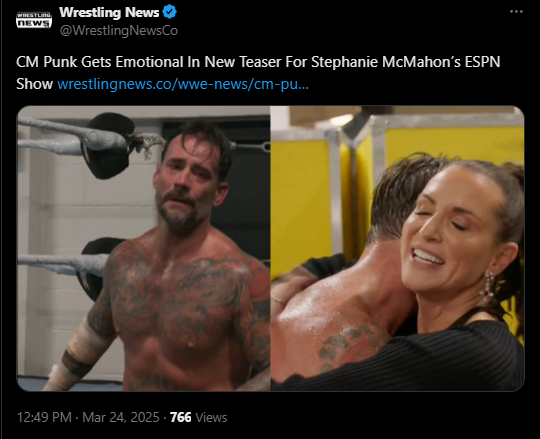This screenshot has height=439, width=540.
Task: Open the three-dot more options menu
Action: click(x=516, y=12)
